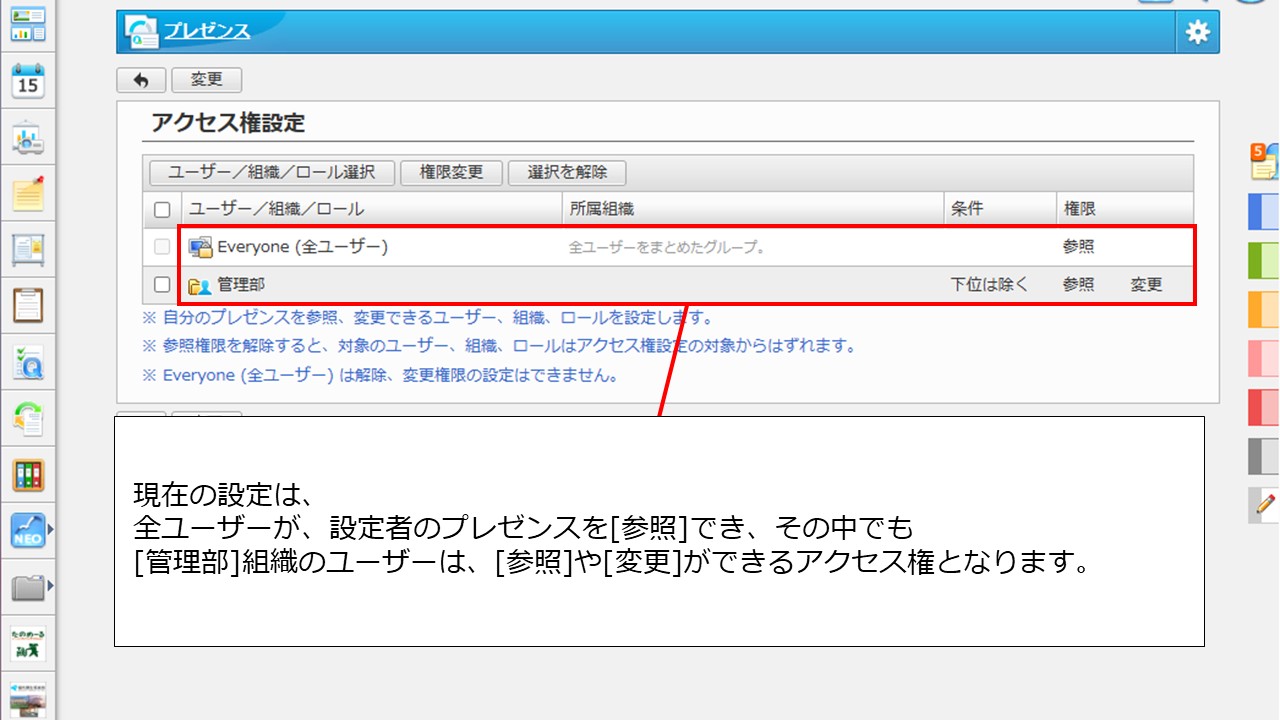Screen dimensions: 1280x720
Task: Select the red sticky note color
Action: click(x=1264, y=407)
